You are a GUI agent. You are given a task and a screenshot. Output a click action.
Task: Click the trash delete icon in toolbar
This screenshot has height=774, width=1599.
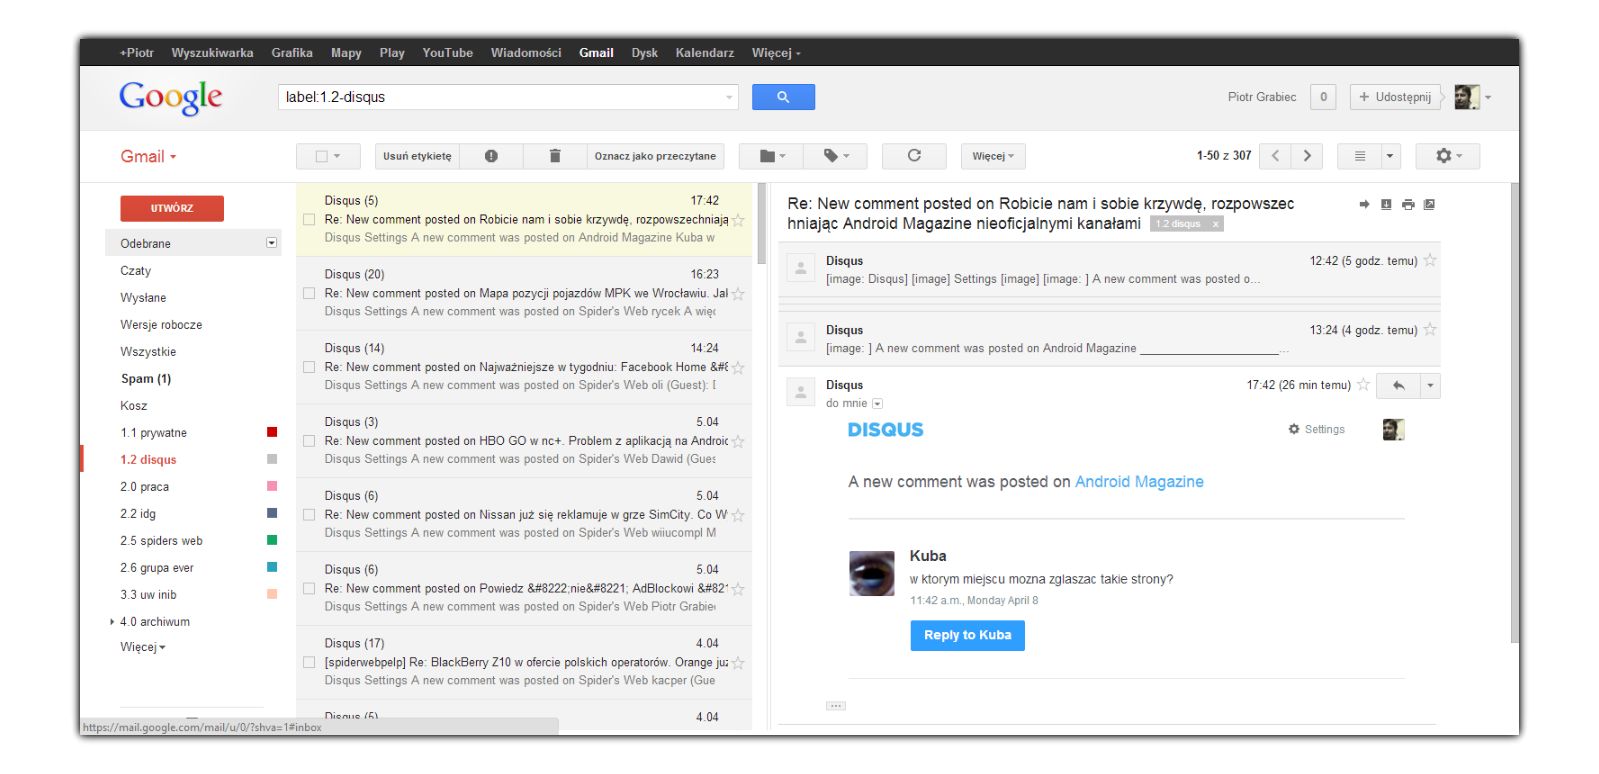coord(555,156)
